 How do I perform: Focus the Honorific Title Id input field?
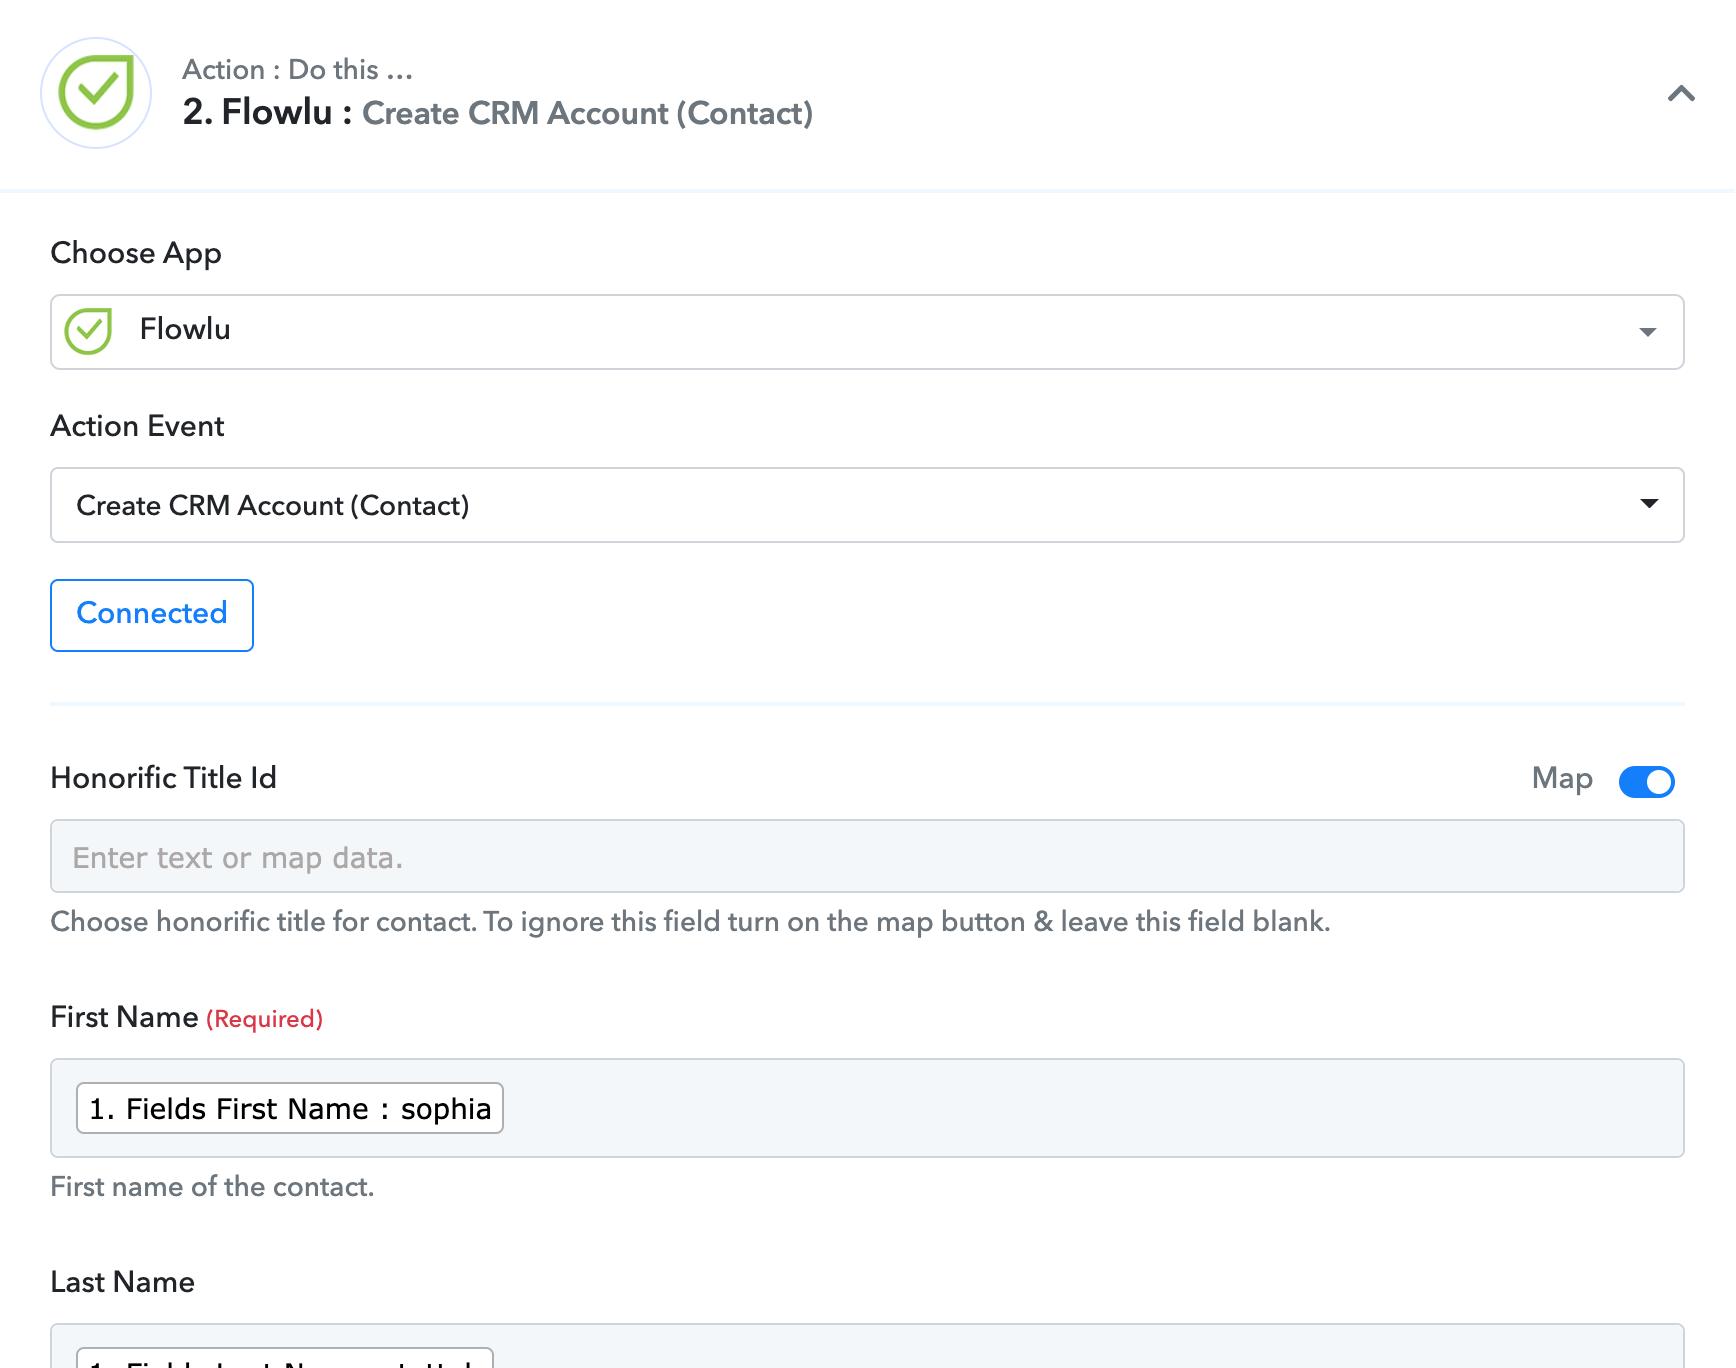tap(867, 856)
